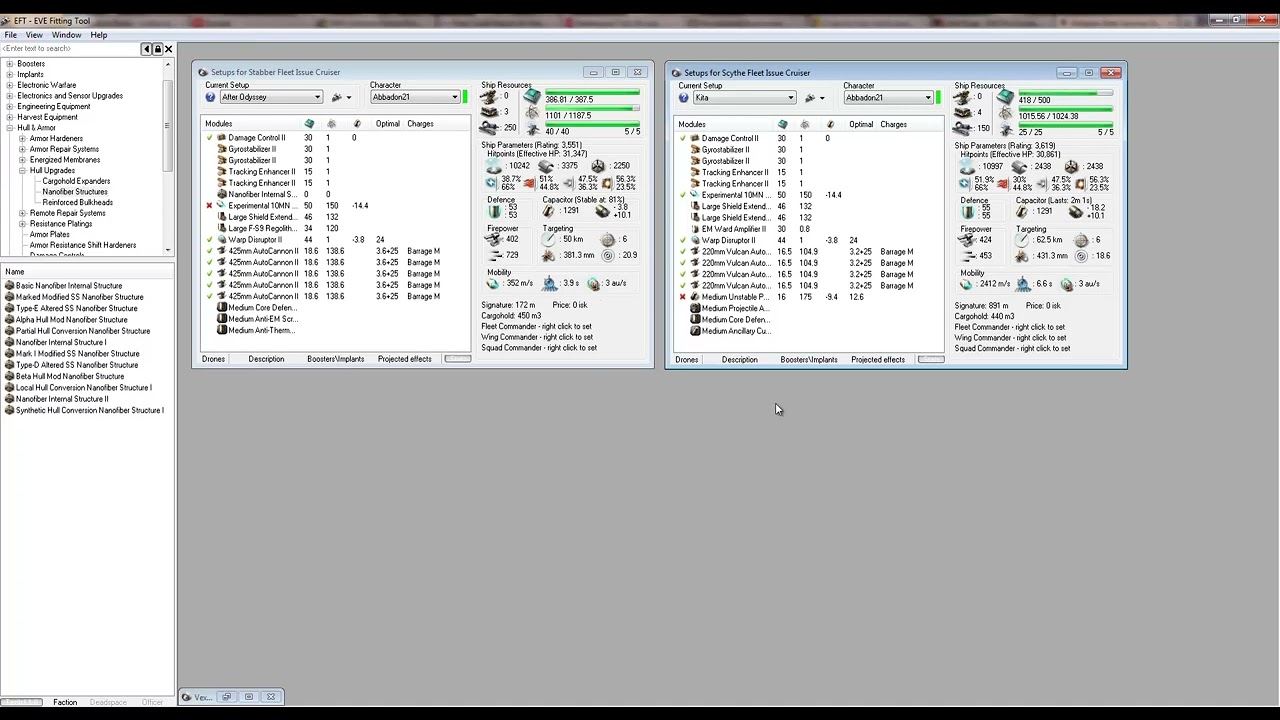This screenshot has width=1280, height=720.
Task: Open ship setup tools menu in Scythe window
Action: pos(814,98)
